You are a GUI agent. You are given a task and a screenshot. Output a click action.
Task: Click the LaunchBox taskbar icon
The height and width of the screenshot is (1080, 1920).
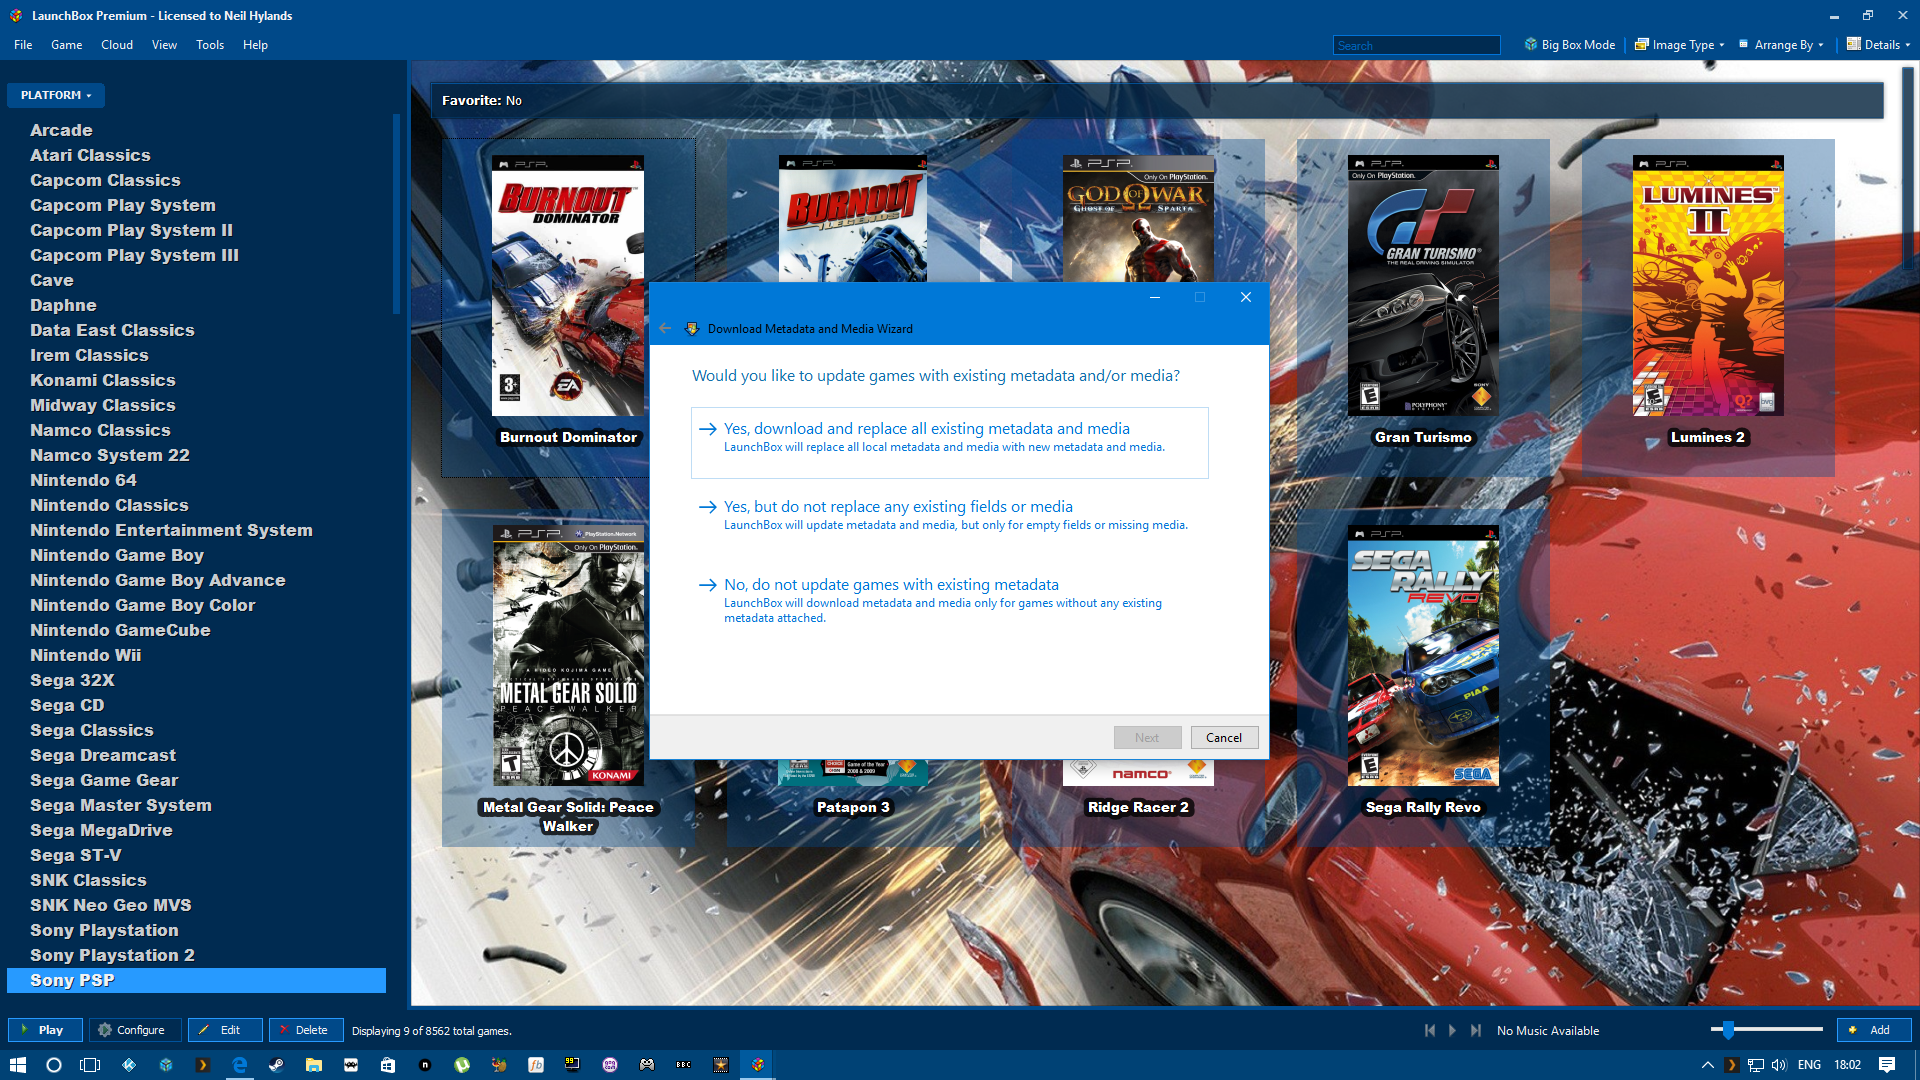[758, 1065]
